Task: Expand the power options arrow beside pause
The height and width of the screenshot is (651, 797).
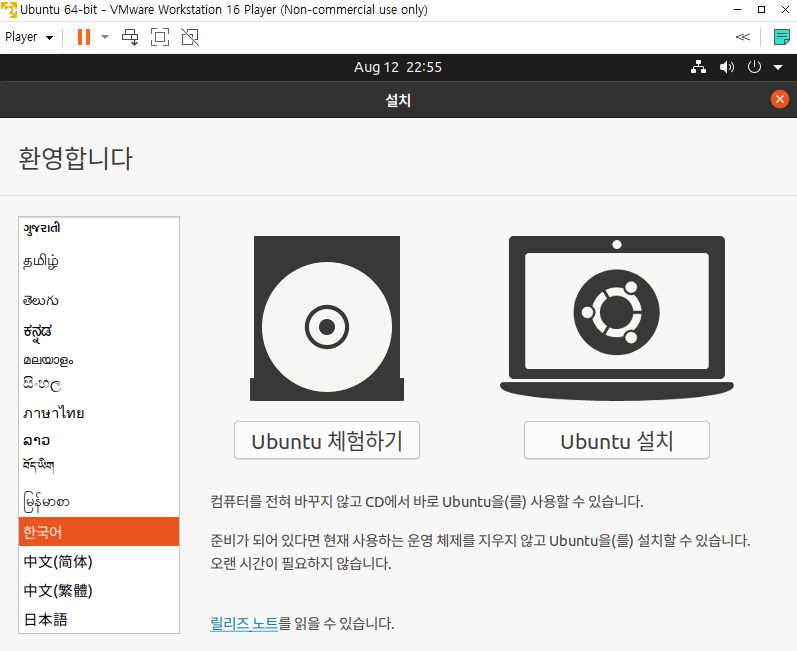Action: (105, 37)
